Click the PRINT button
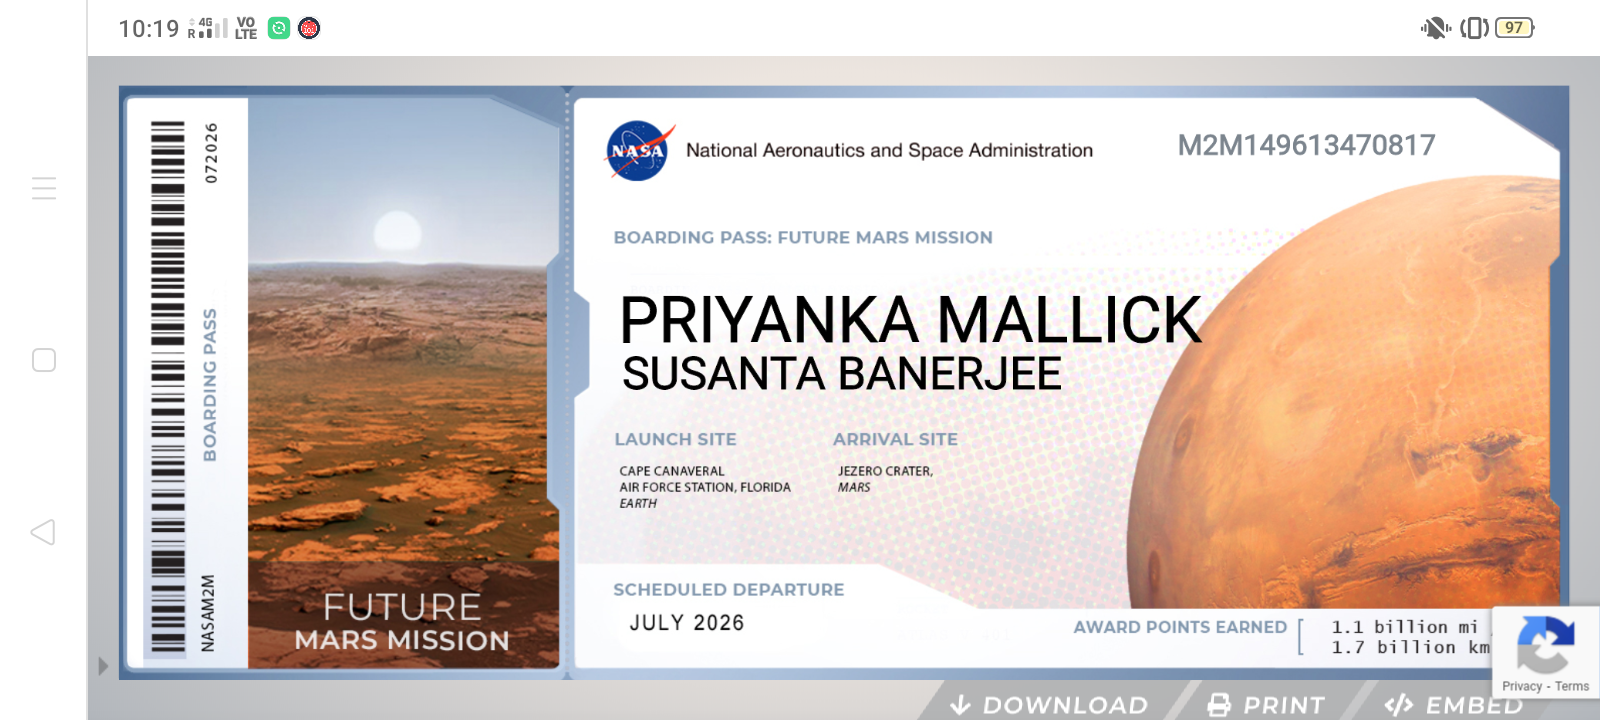This screenshot has width=1600, height=720. pyautogui.click(x=1266, y=704)
